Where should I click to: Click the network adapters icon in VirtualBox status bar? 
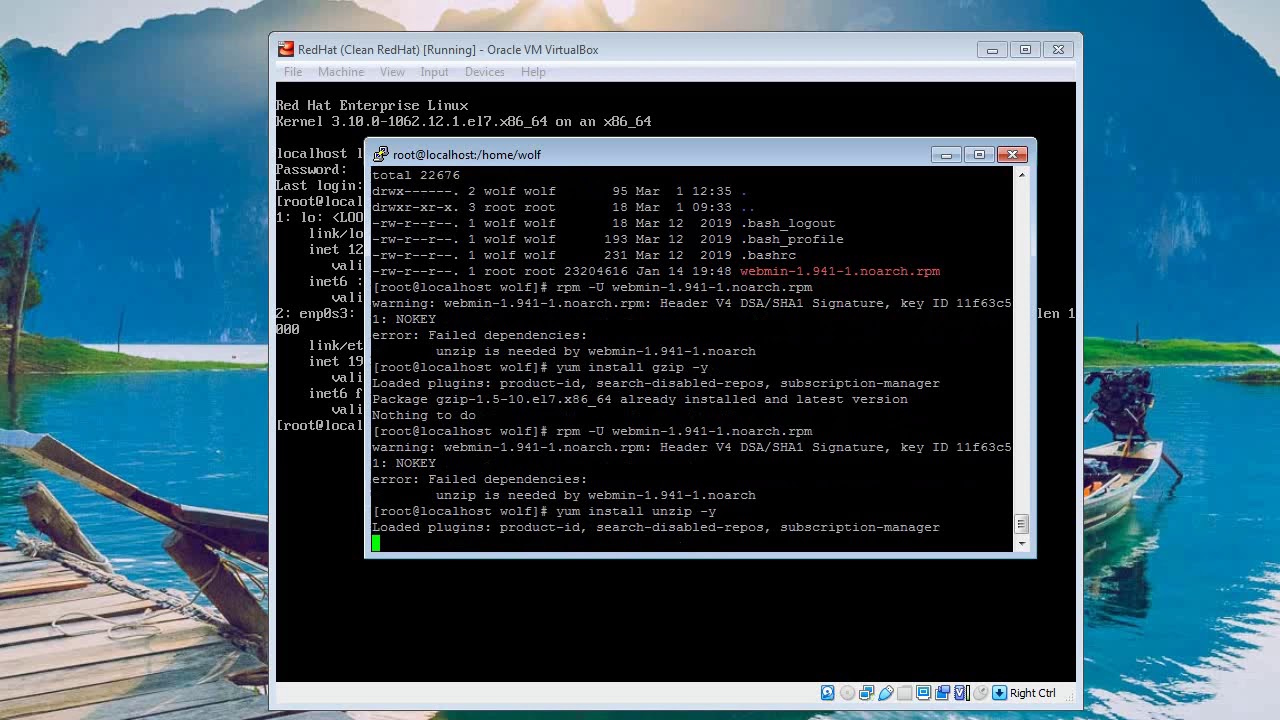tap(866, 693)
